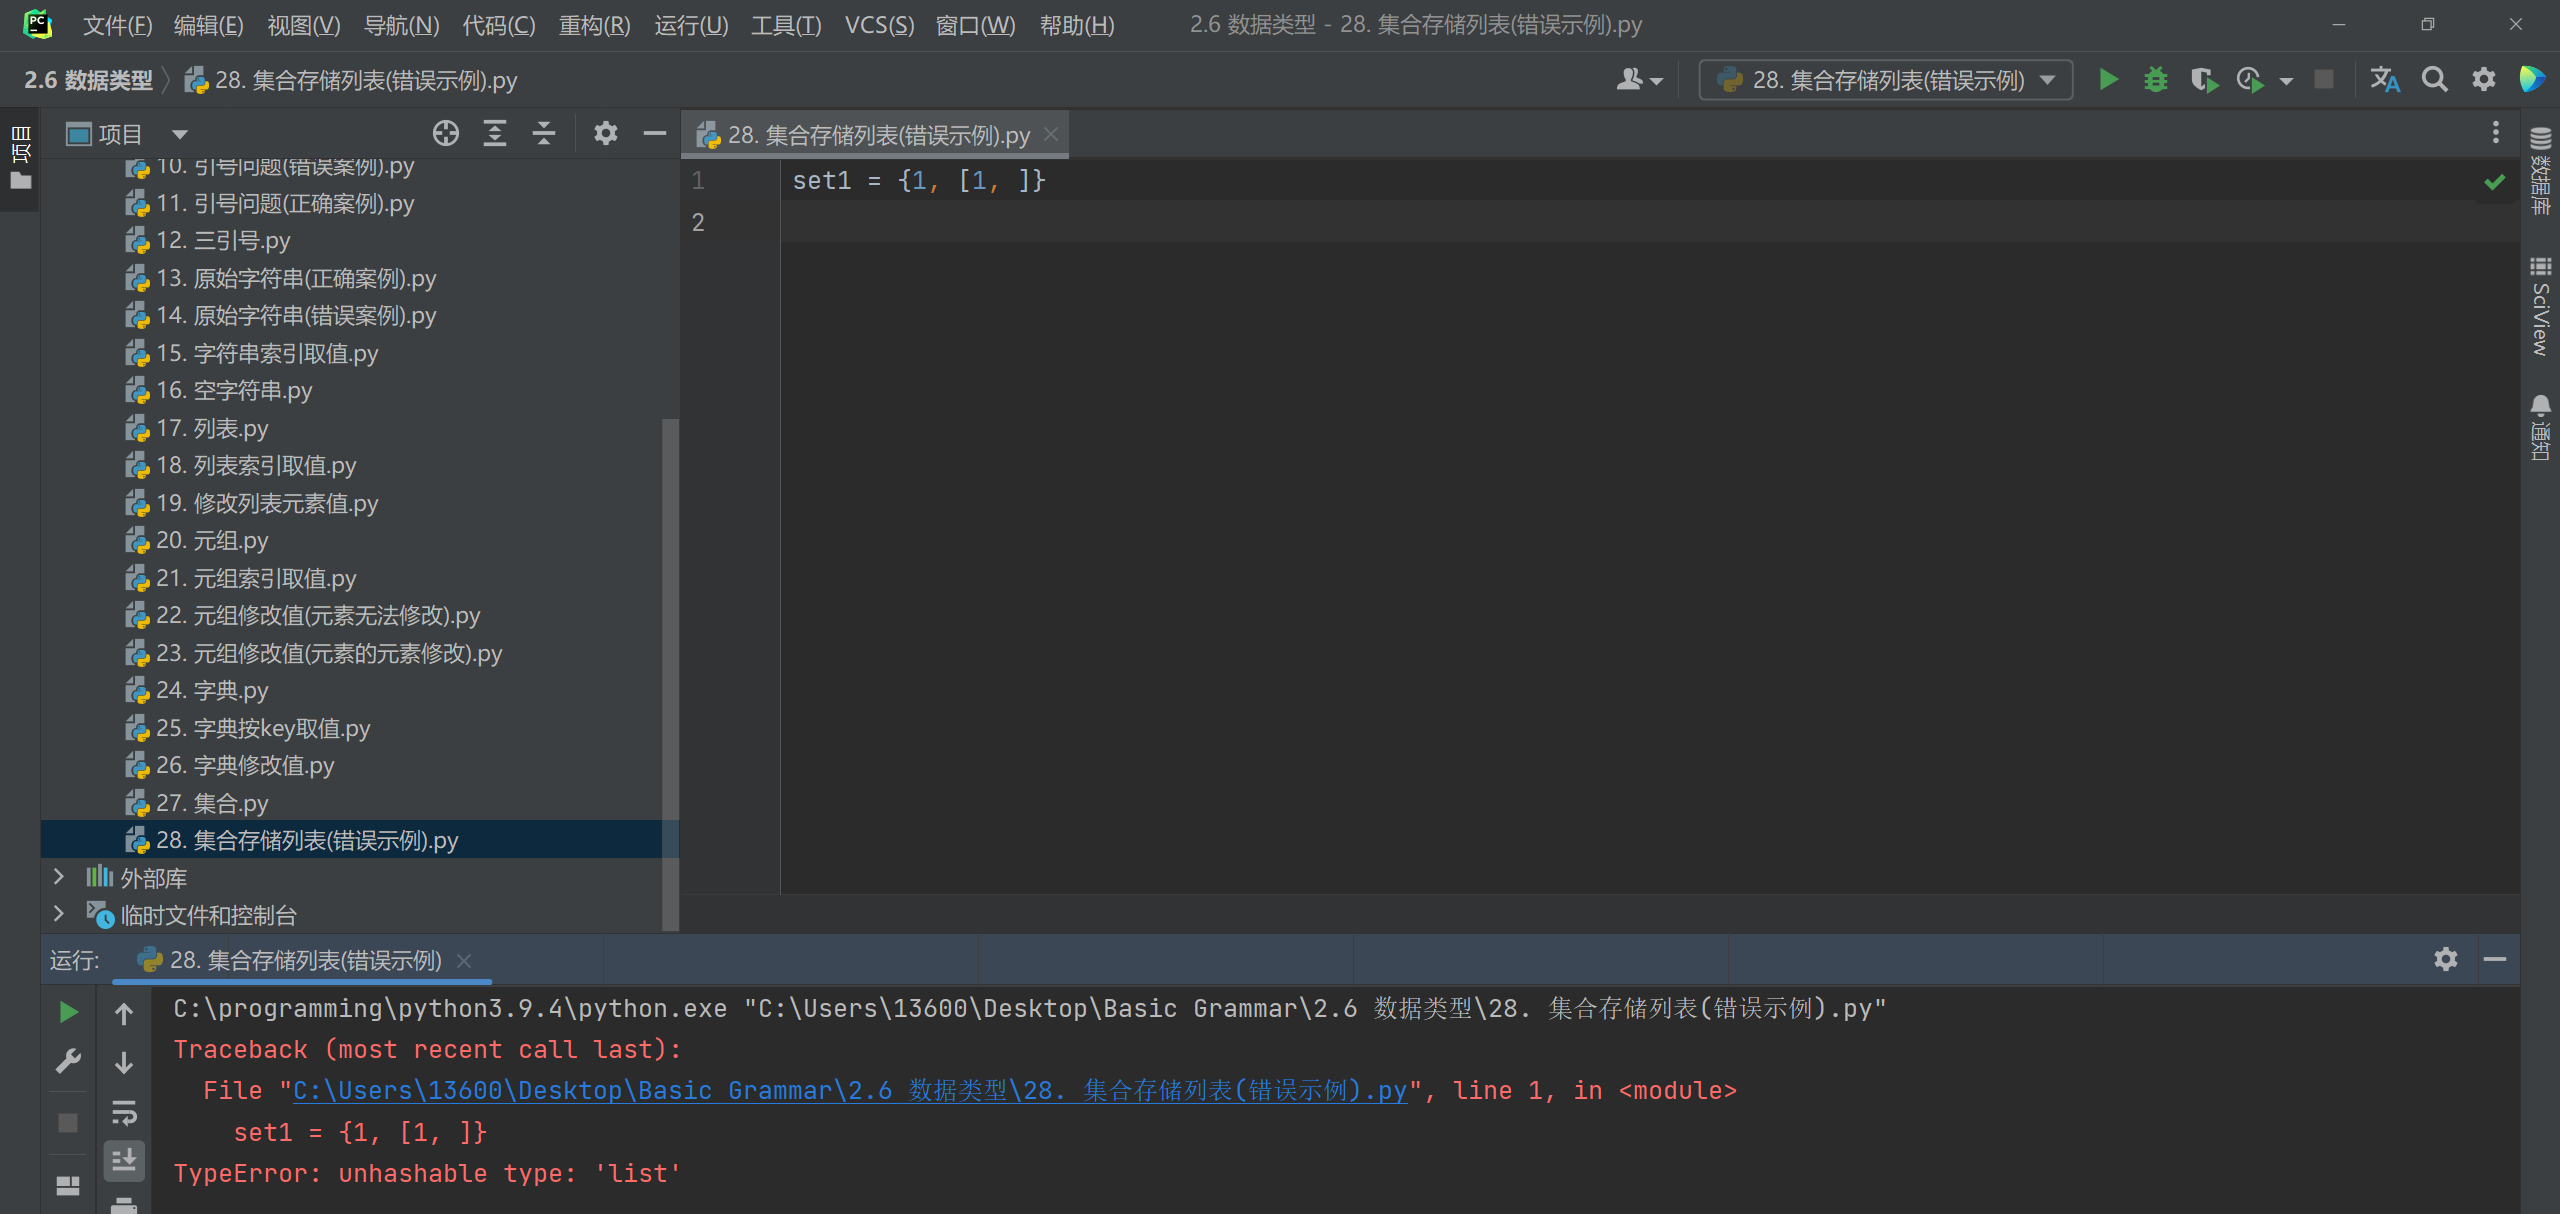Click the JetBrains Toolbox colorful icon
Screen dimensions: 2560x1214
click(x=2533, y=80)
